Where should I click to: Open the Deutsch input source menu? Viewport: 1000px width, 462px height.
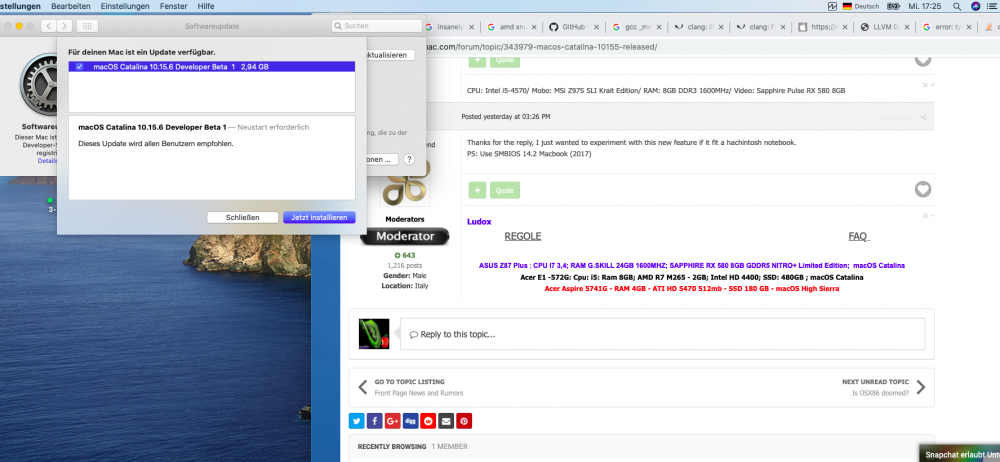(860, 6)
